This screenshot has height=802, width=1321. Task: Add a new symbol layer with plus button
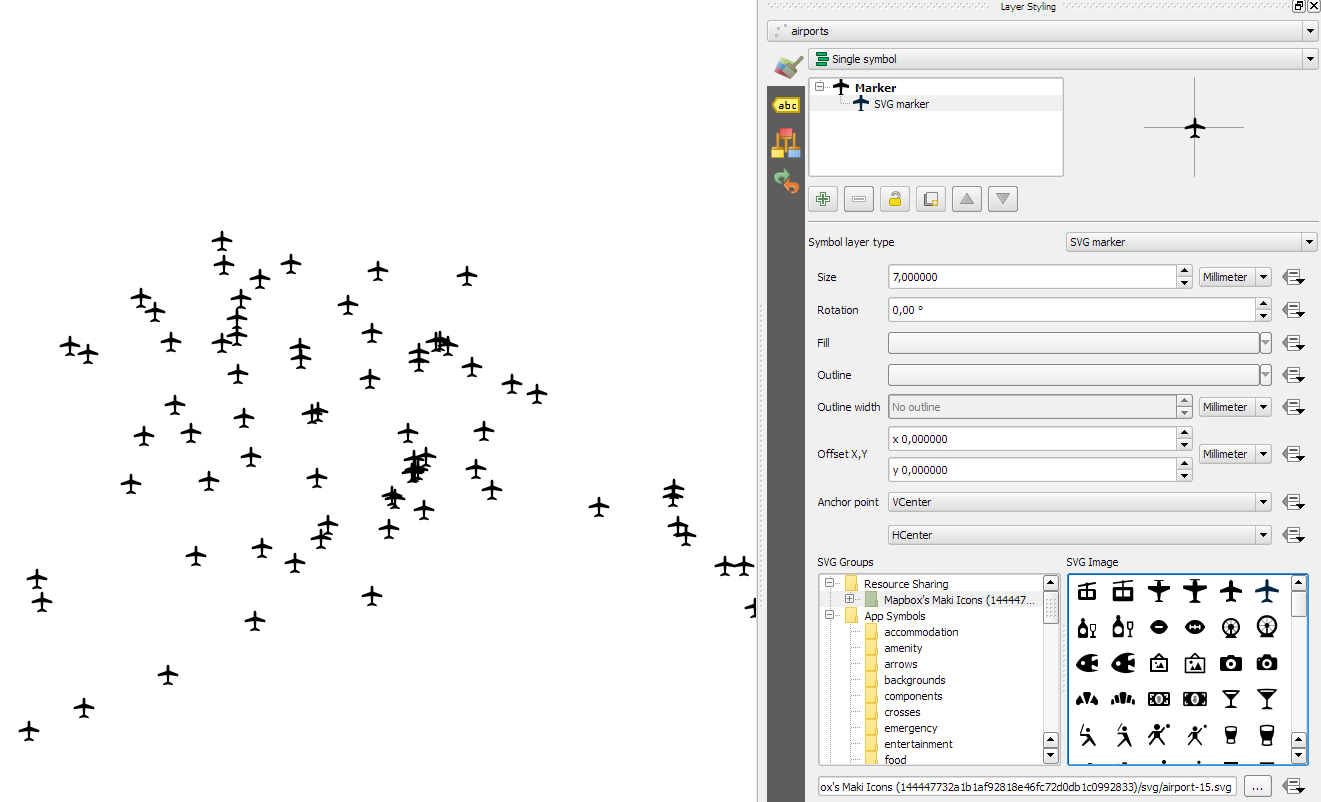coord(822,198)
